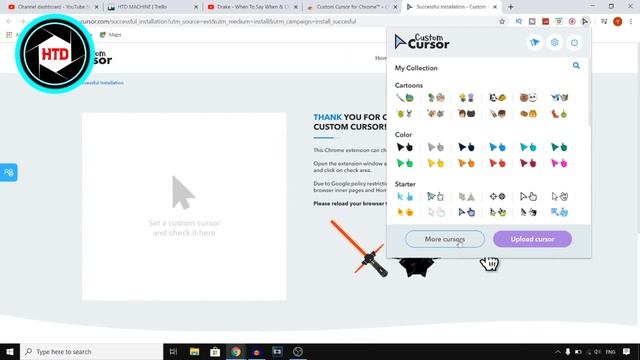Open Microsoft Store from taskbar
Image resolution: width=640 pixels, height=360 pixels.
coord(215,351)
